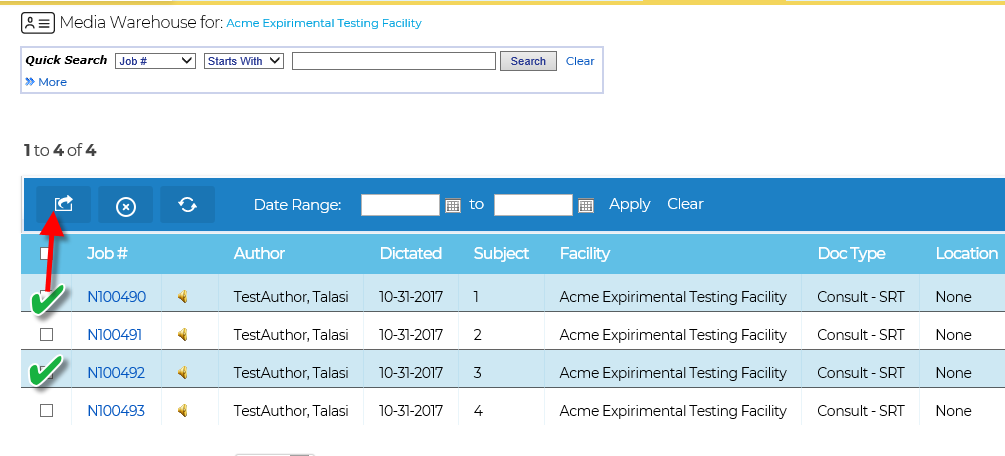
Task: Toggle the select-all checkbox in table header
Action: [45, 253]
